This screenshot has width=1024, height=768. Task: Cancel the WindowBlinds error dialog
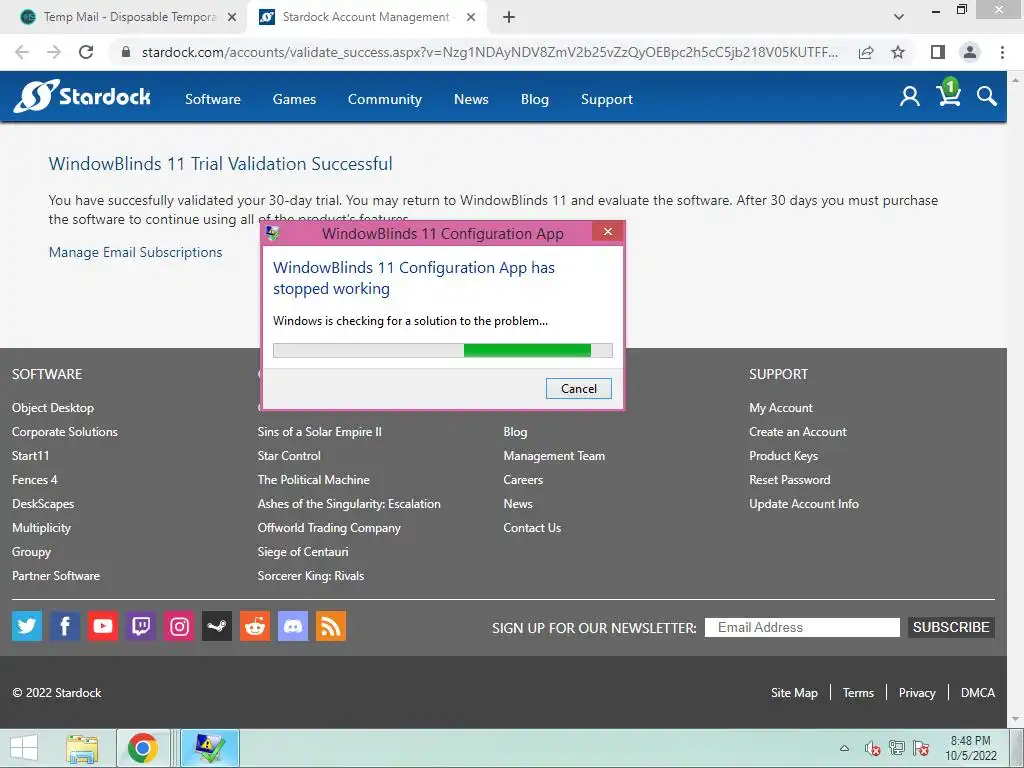coord(579,389)
